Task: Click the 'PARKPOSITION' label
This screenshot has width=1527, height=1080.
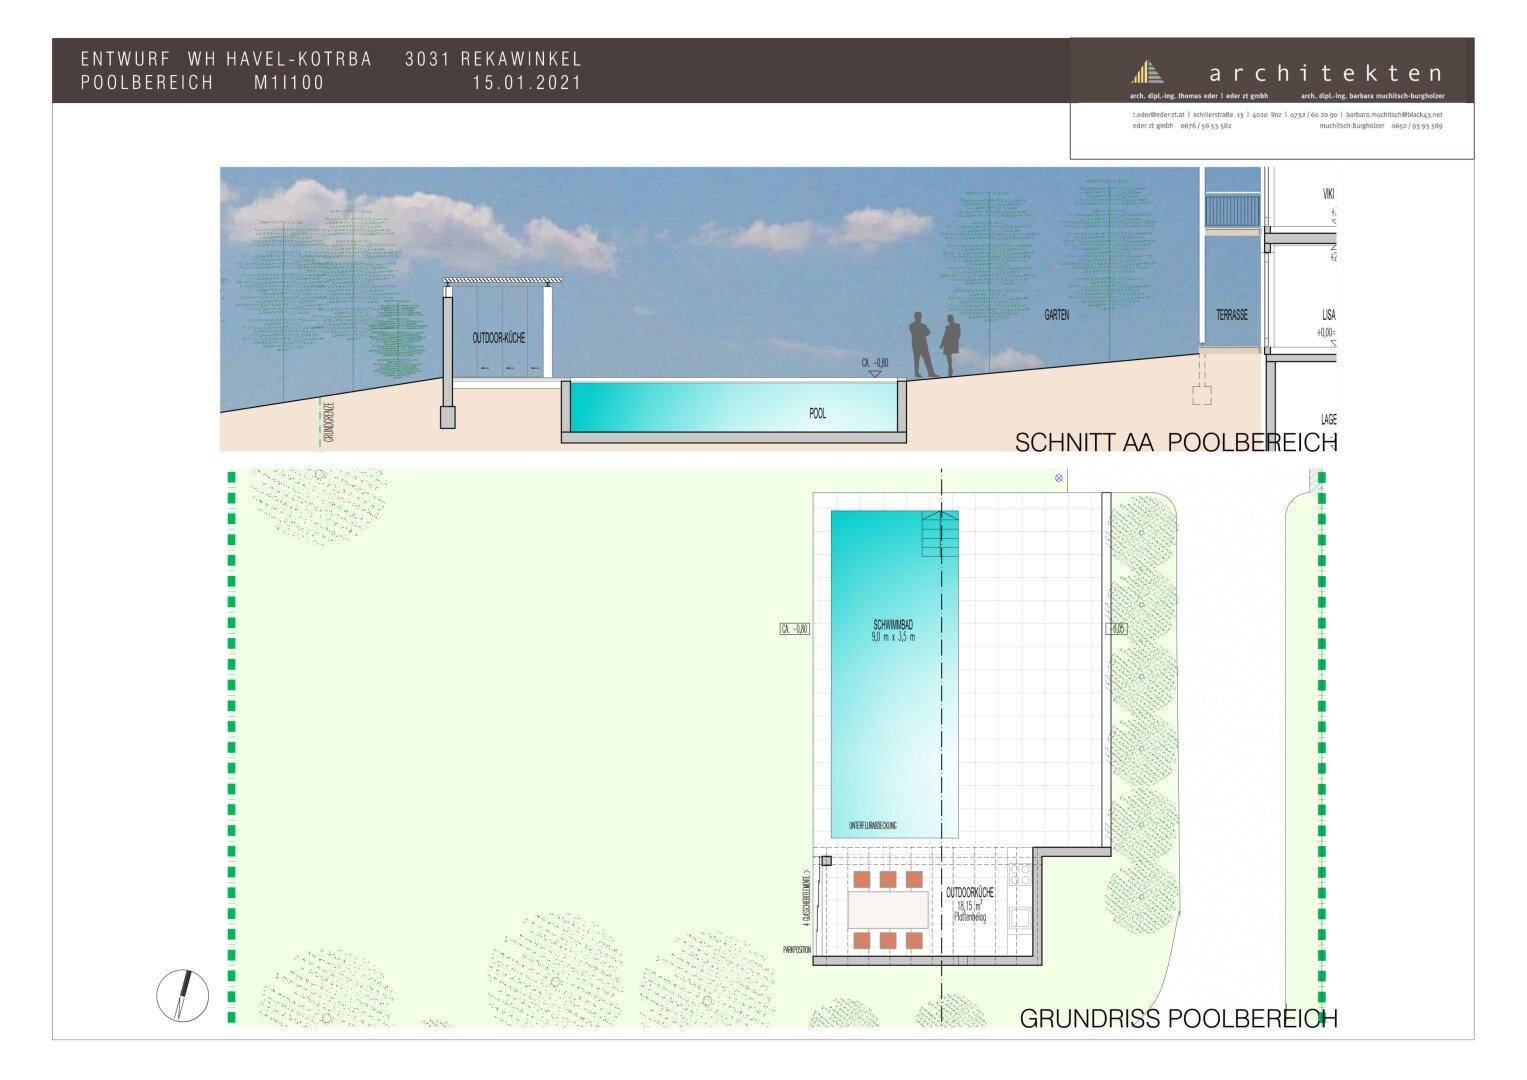Action: [x=796, y=950]
